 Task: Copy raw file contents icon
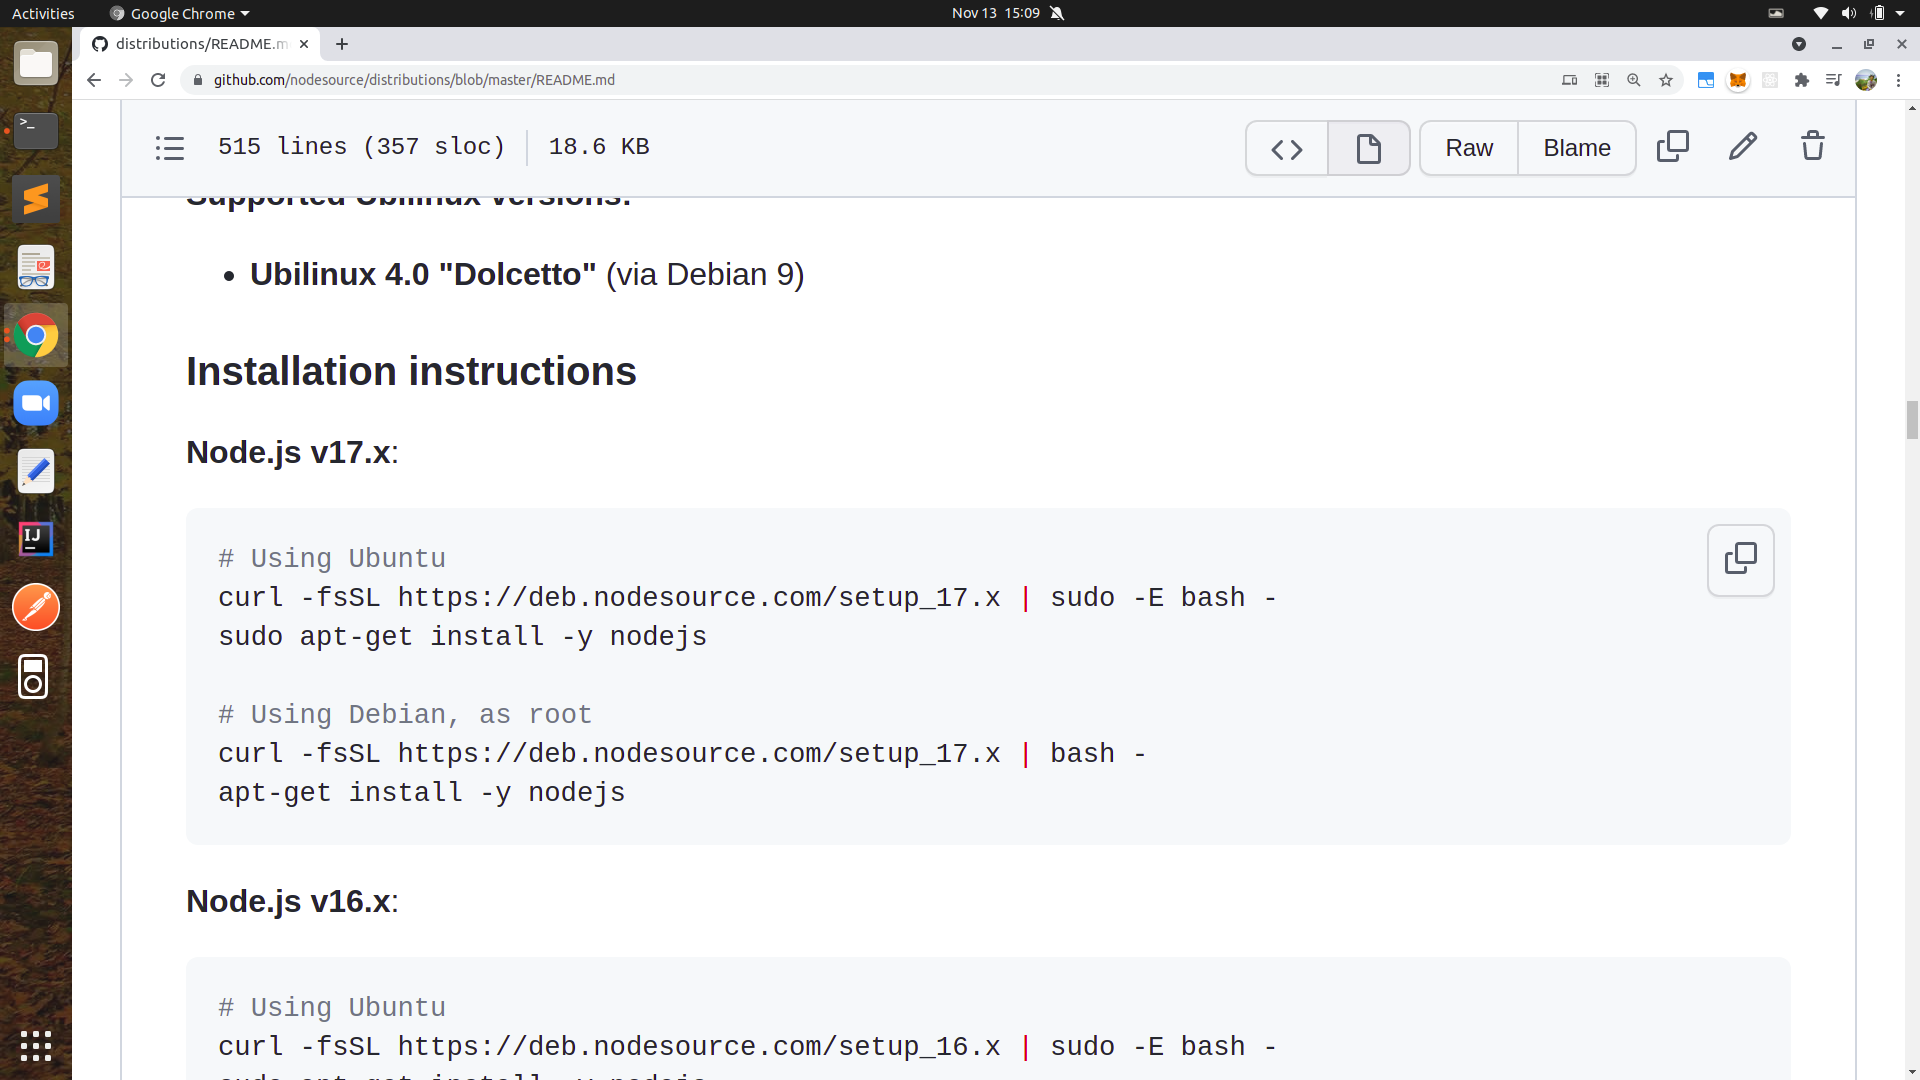tap(1672, 147)
